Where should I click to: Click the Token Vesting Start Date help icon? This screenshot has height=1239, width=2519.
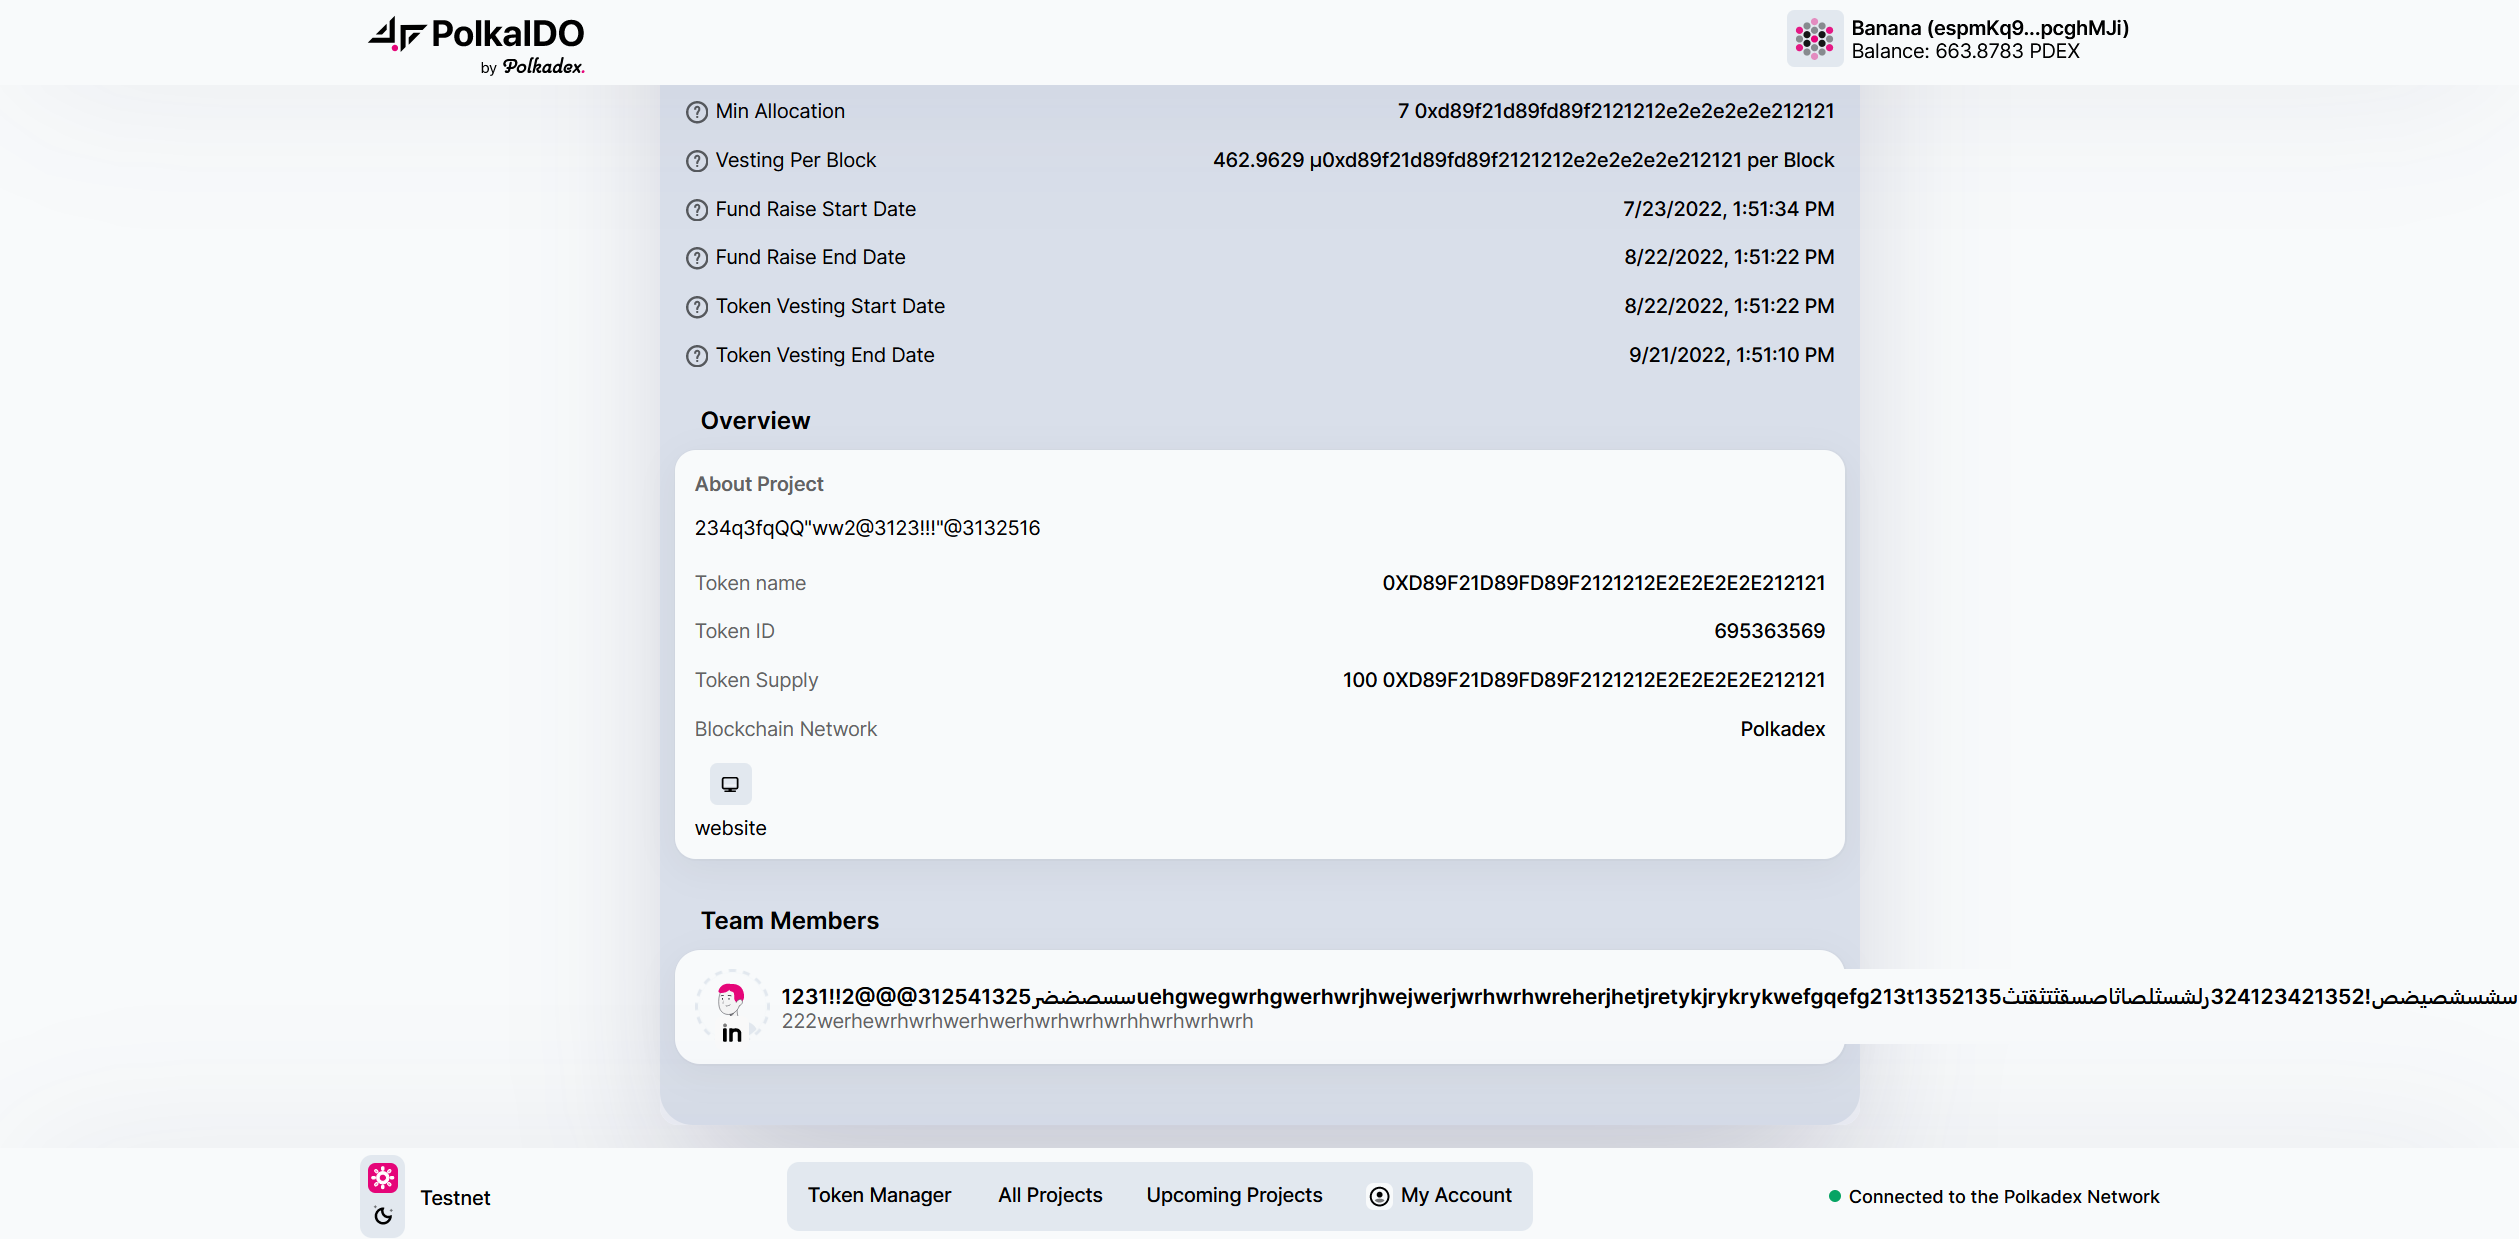(697, 306)
